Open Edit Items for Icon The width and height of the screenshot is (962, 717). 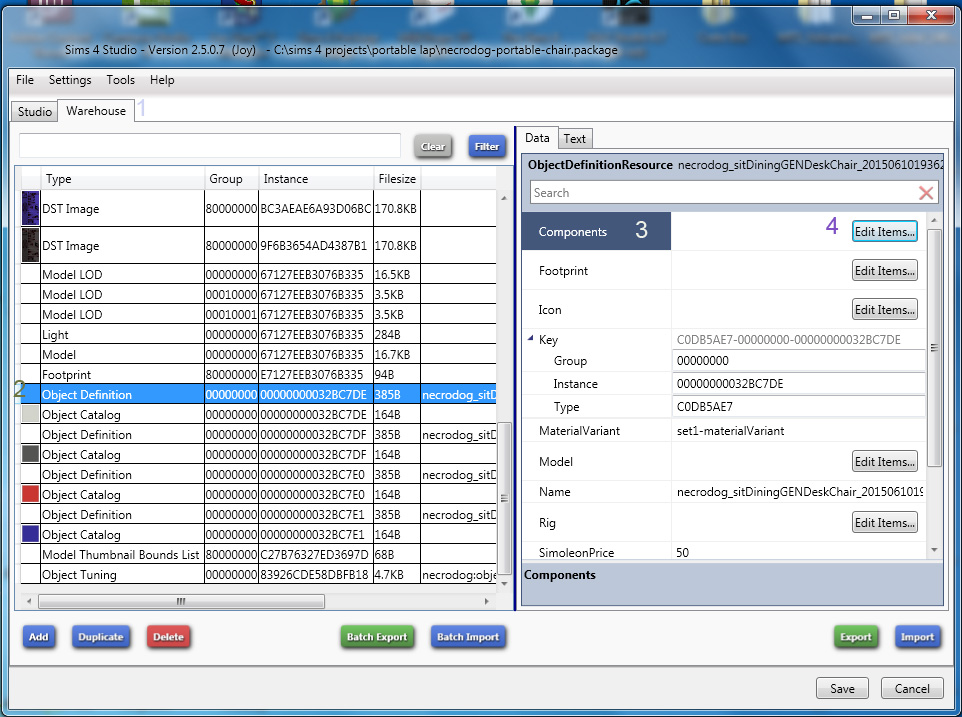(x=884, y=310)
